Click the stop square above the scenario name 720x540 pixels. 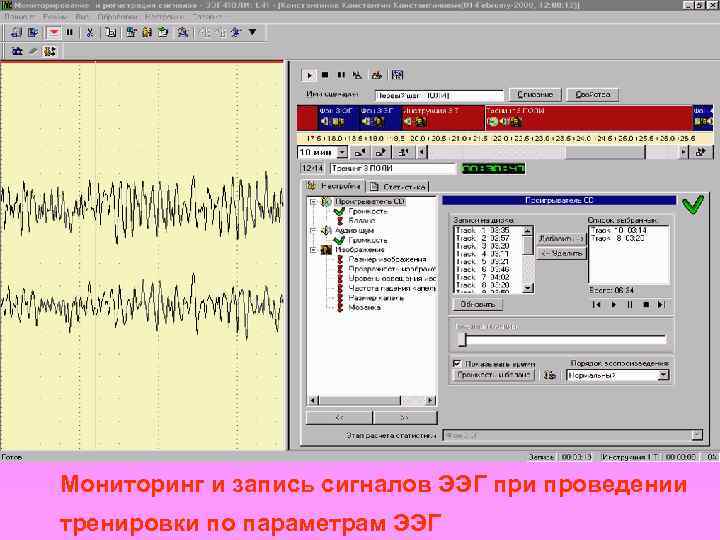point(325,75)
